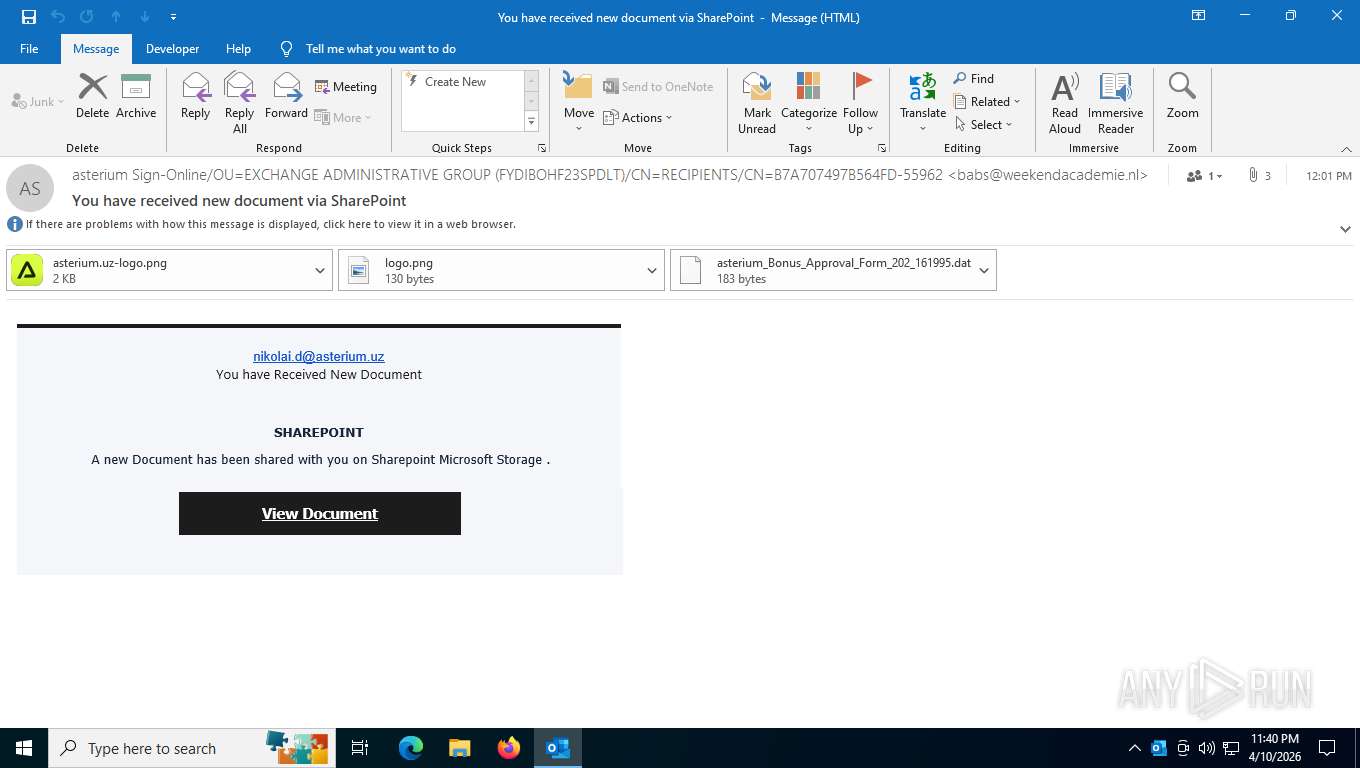
Task: Click the Save icon in quick access toolbar
Action: click(29, 17)
